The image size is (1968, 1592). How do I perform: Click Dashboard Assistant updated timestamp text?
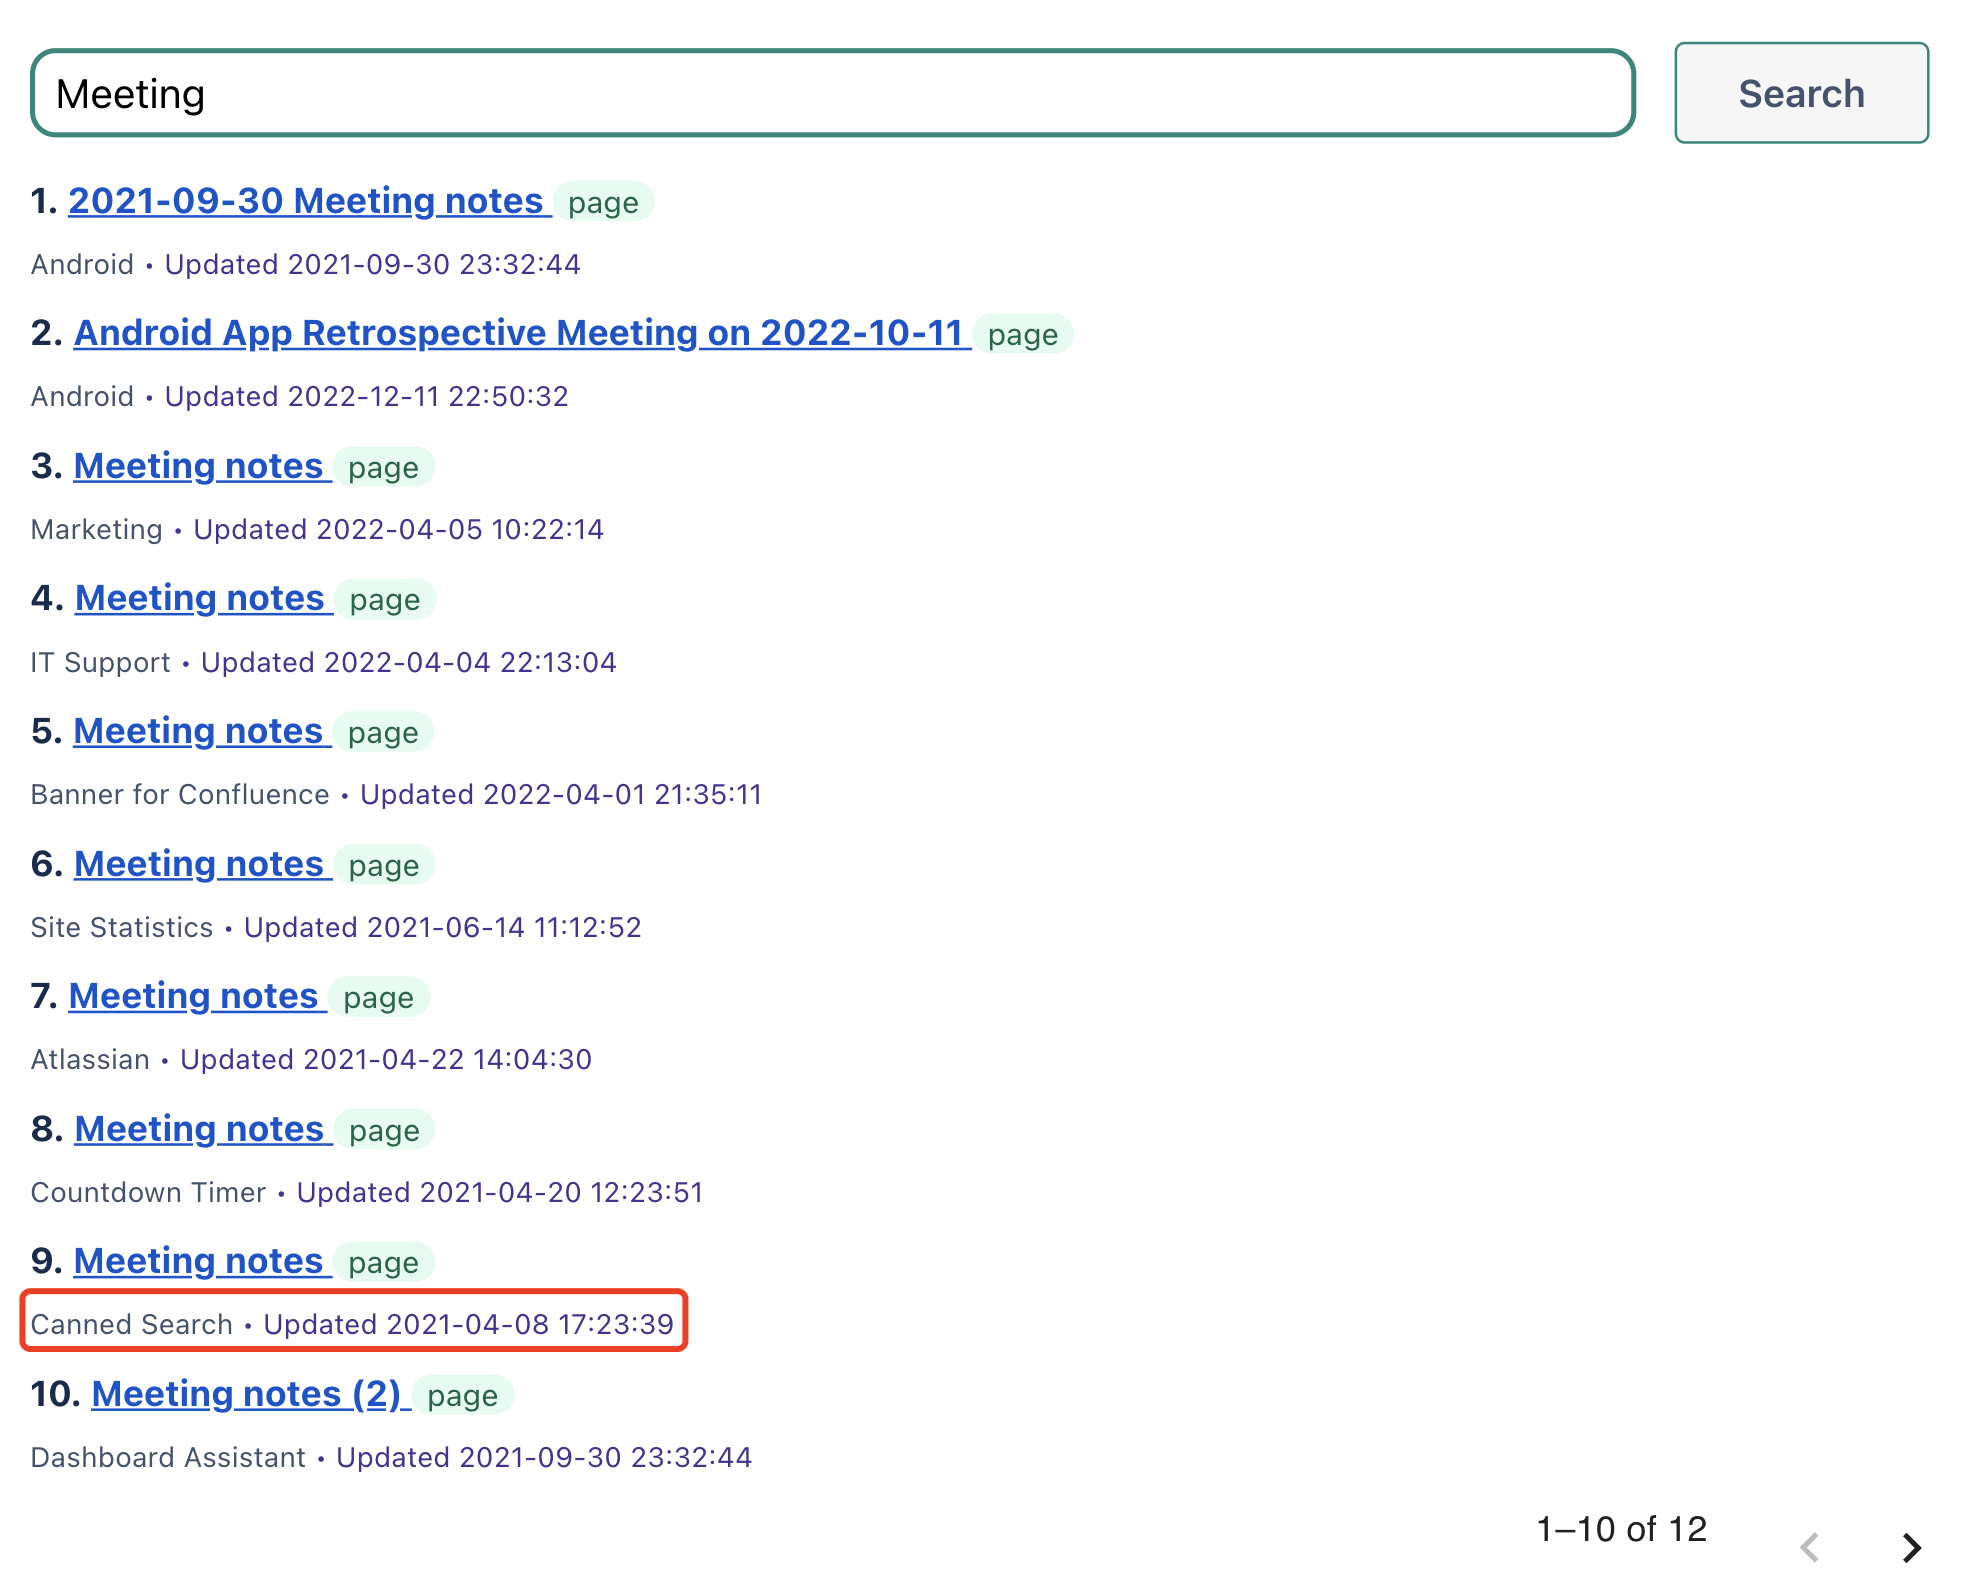click(543, 1457)
